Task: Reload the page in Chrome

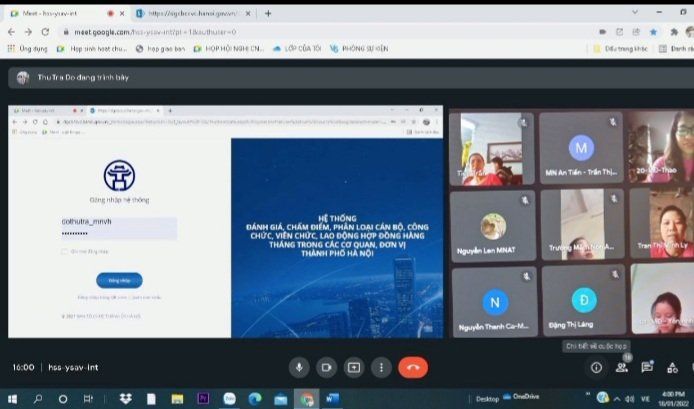Action: (x=45, y=31)
